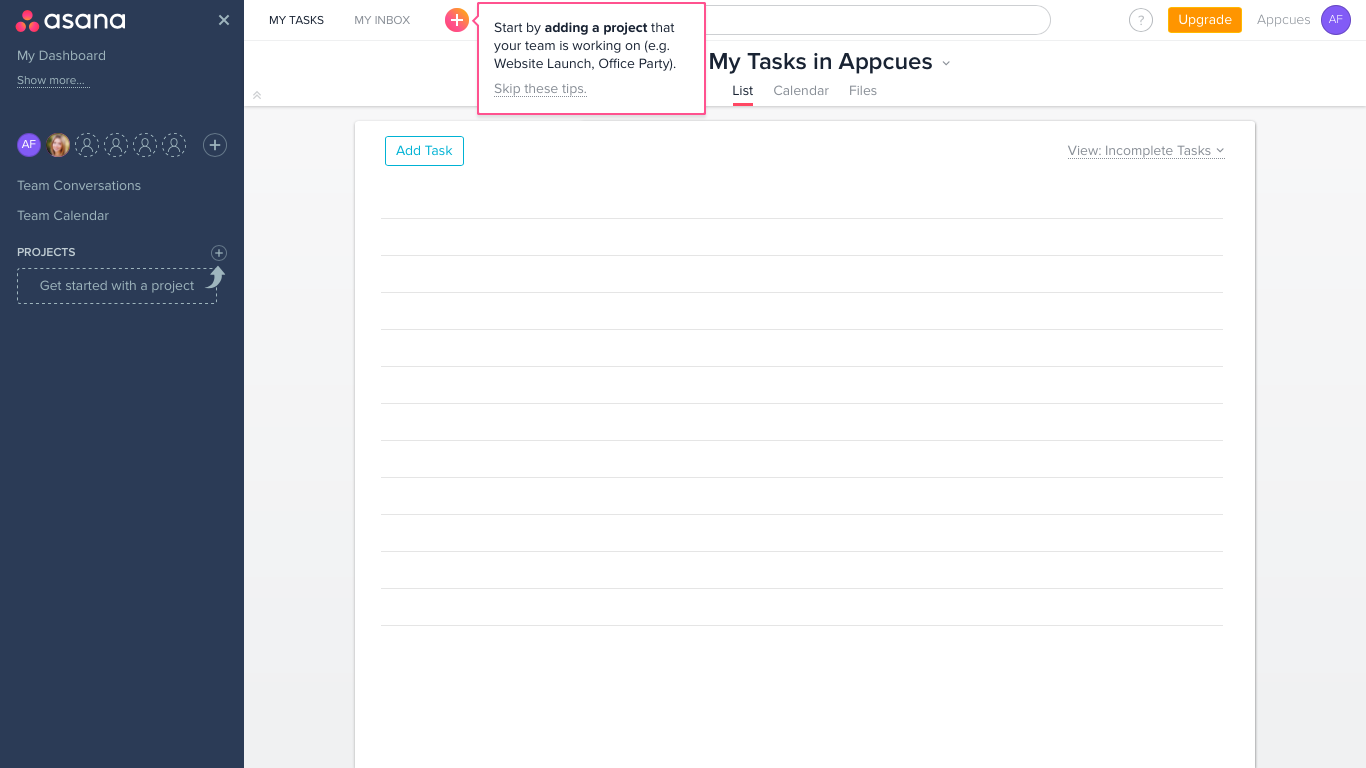Switch to the MY INBOX tab
Screen dimensions: 1366x768
(381, 19)
